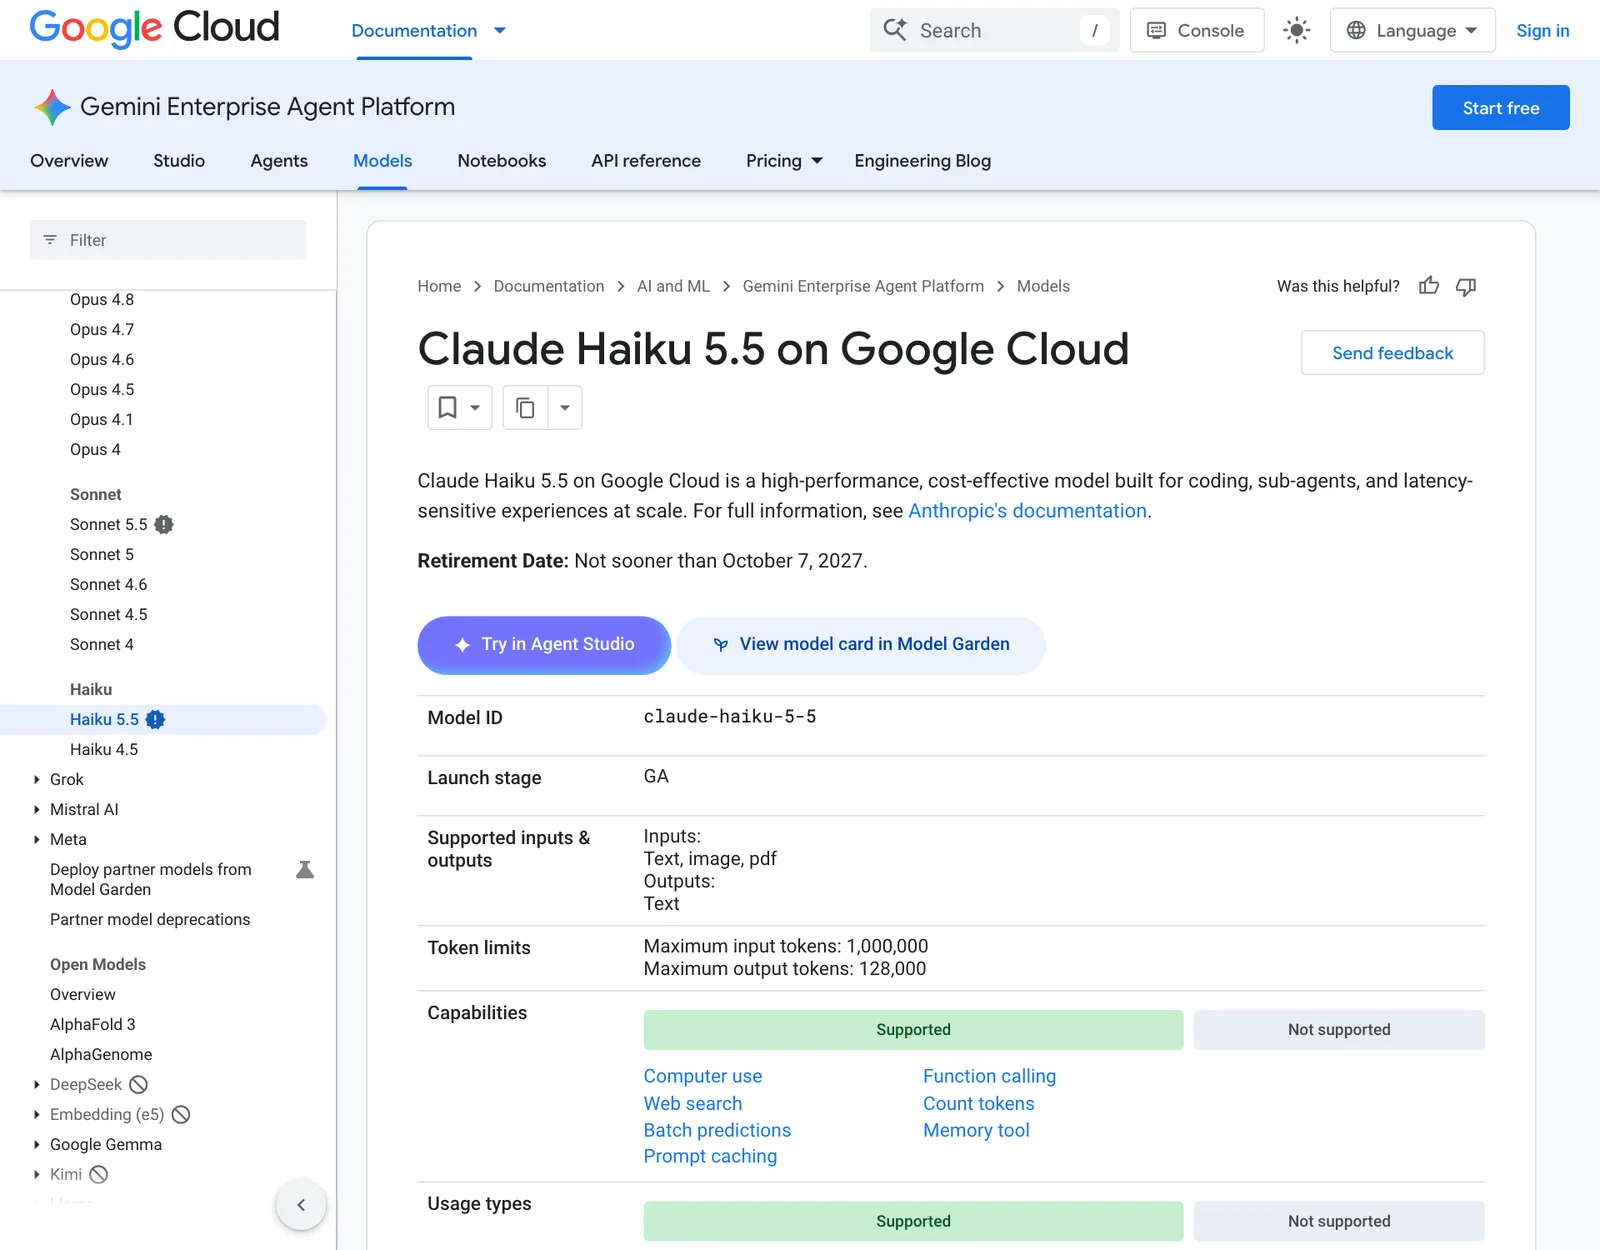Open the Language dropdown
Screen dimensions: 1600x1250
[x=1413, y=30]
